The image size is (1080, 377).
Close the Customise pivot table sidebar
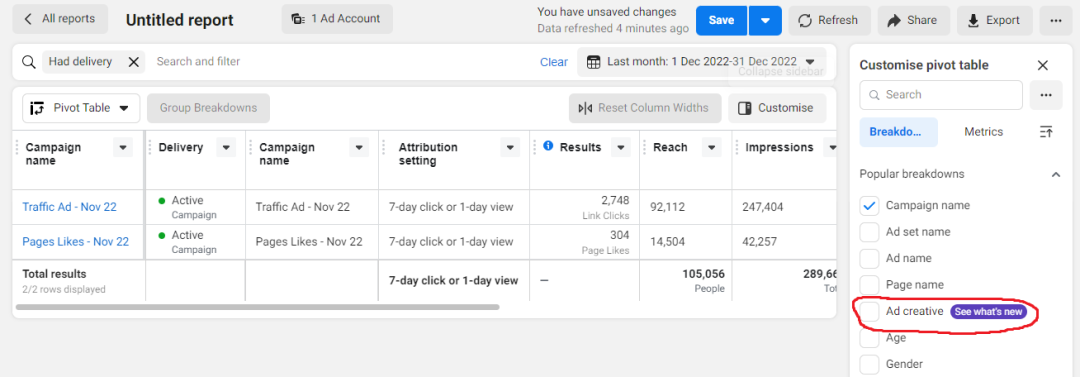1043,65
